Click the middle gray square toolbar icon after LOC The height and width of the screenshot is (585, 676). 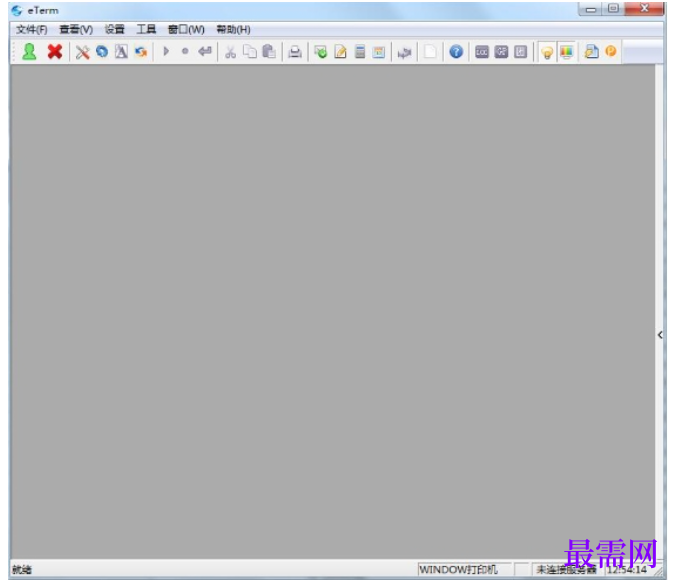pyautogui.click(x=501, y=52)
